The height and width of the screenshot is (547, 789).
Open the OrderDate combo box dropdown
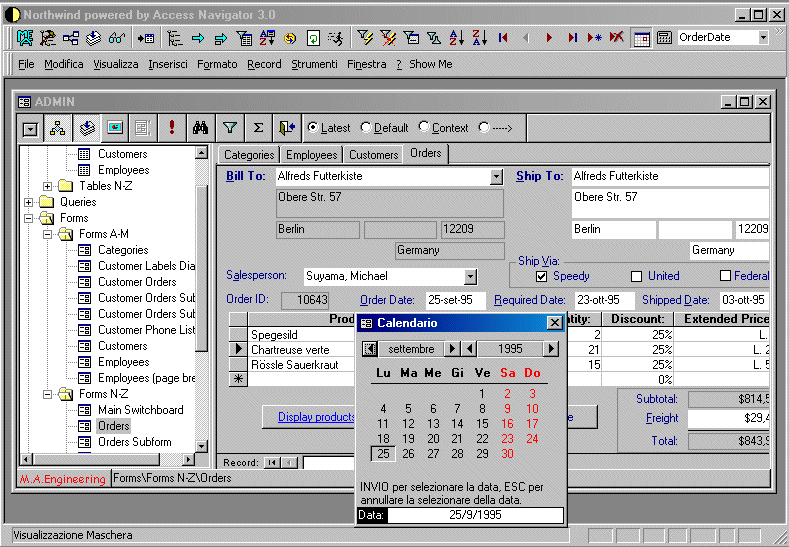click(763, 37)
